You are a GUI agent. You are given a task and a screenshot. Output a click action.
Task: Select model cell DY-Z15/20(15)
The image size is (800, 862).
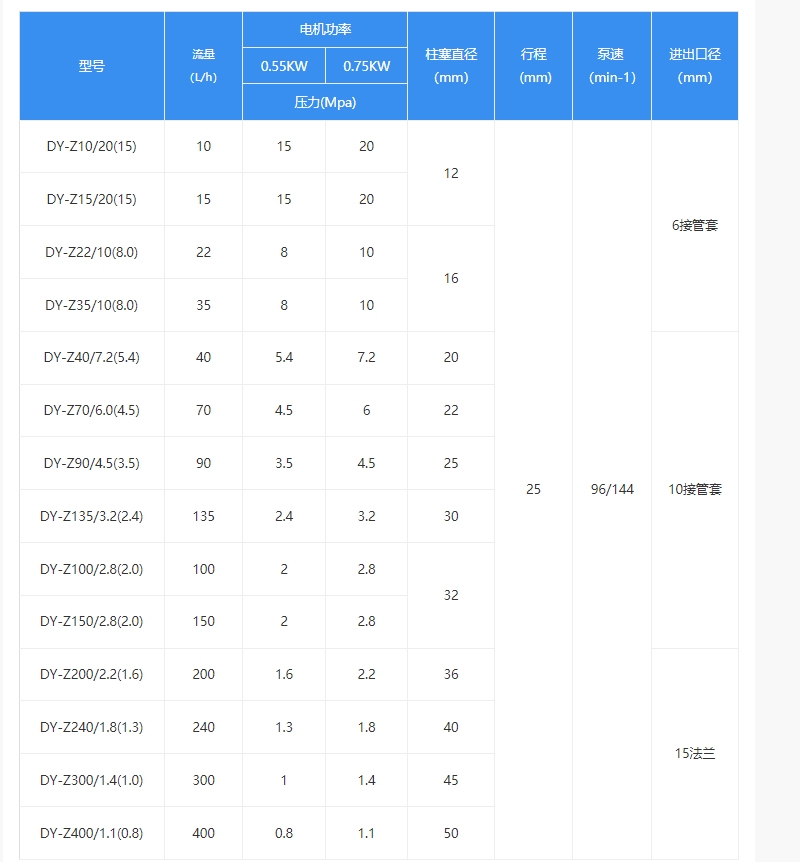92,199
